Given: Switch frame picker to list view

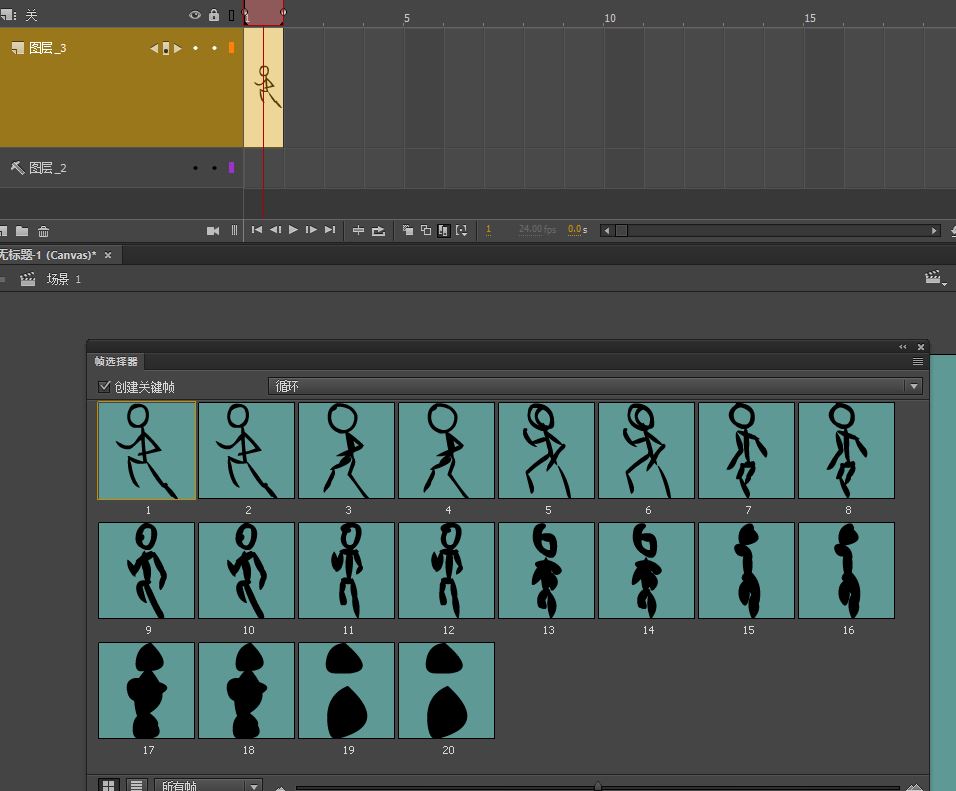Looking at the screenshot, I should pos(135,786).
